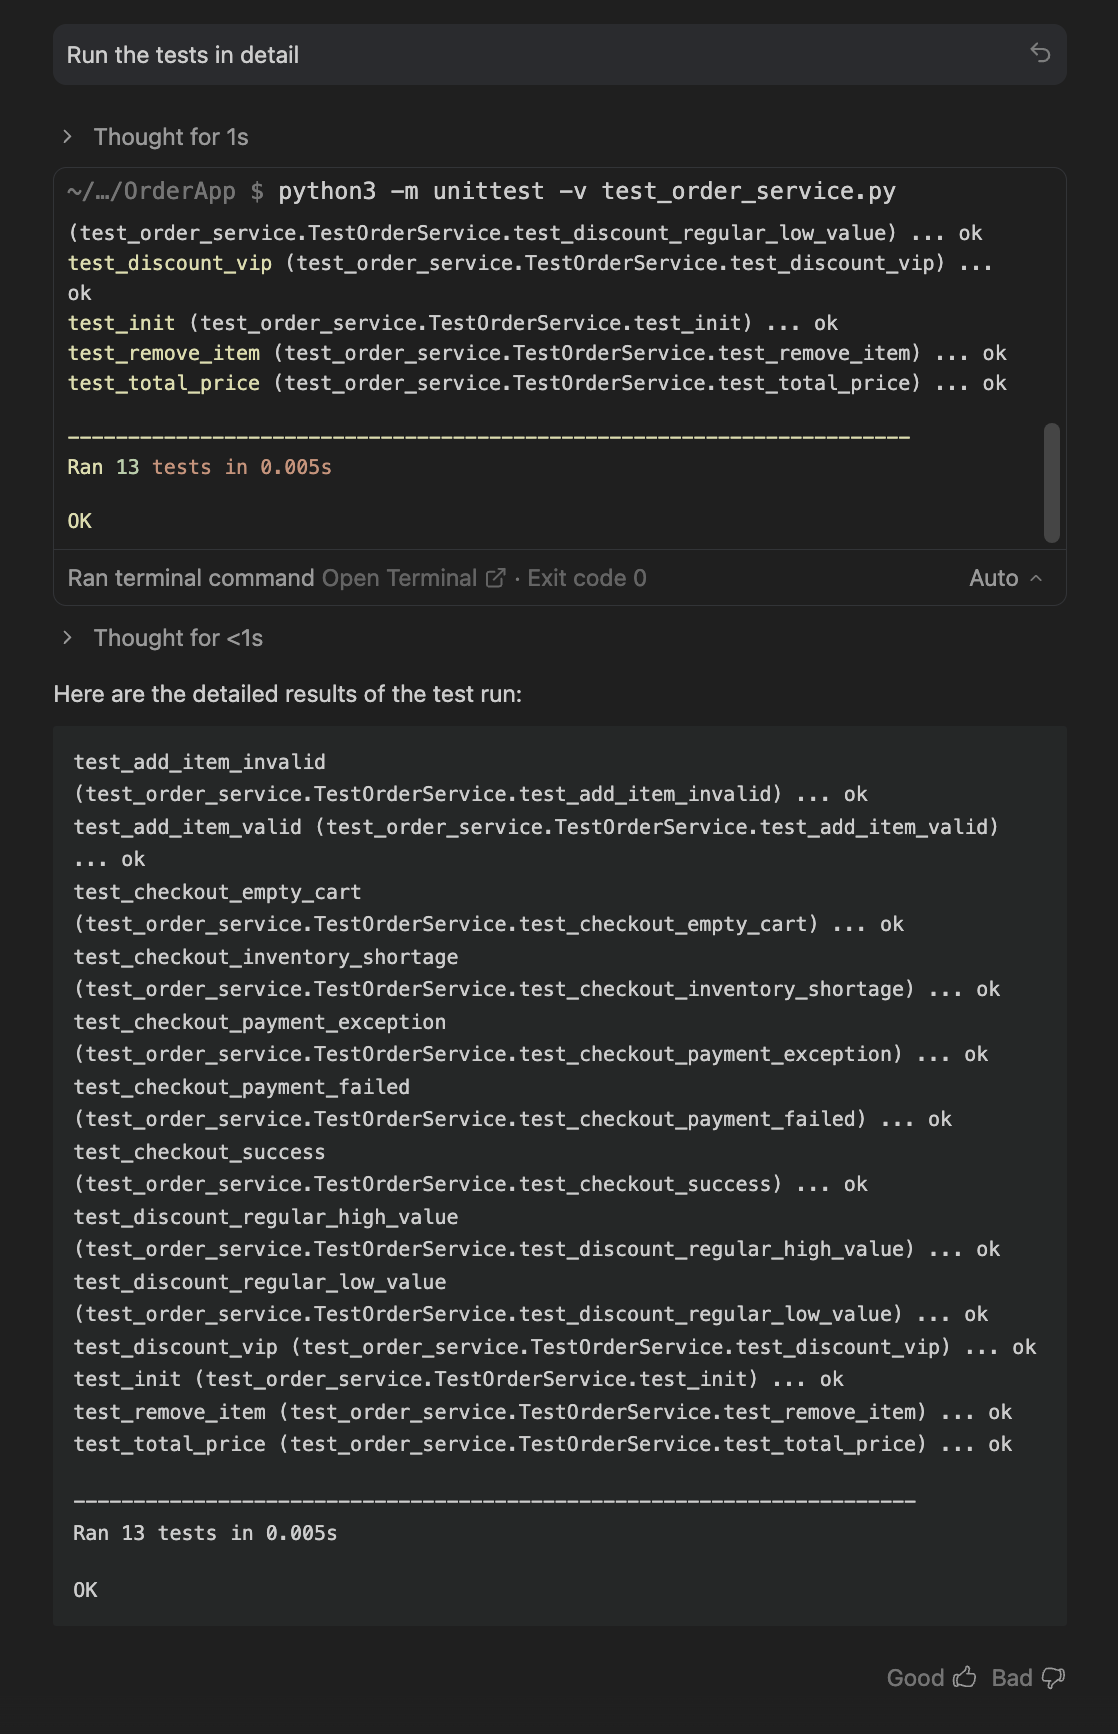Click the revert arrow icon on the message
The image size is (1118, 1734).
tap(1040, 53)
